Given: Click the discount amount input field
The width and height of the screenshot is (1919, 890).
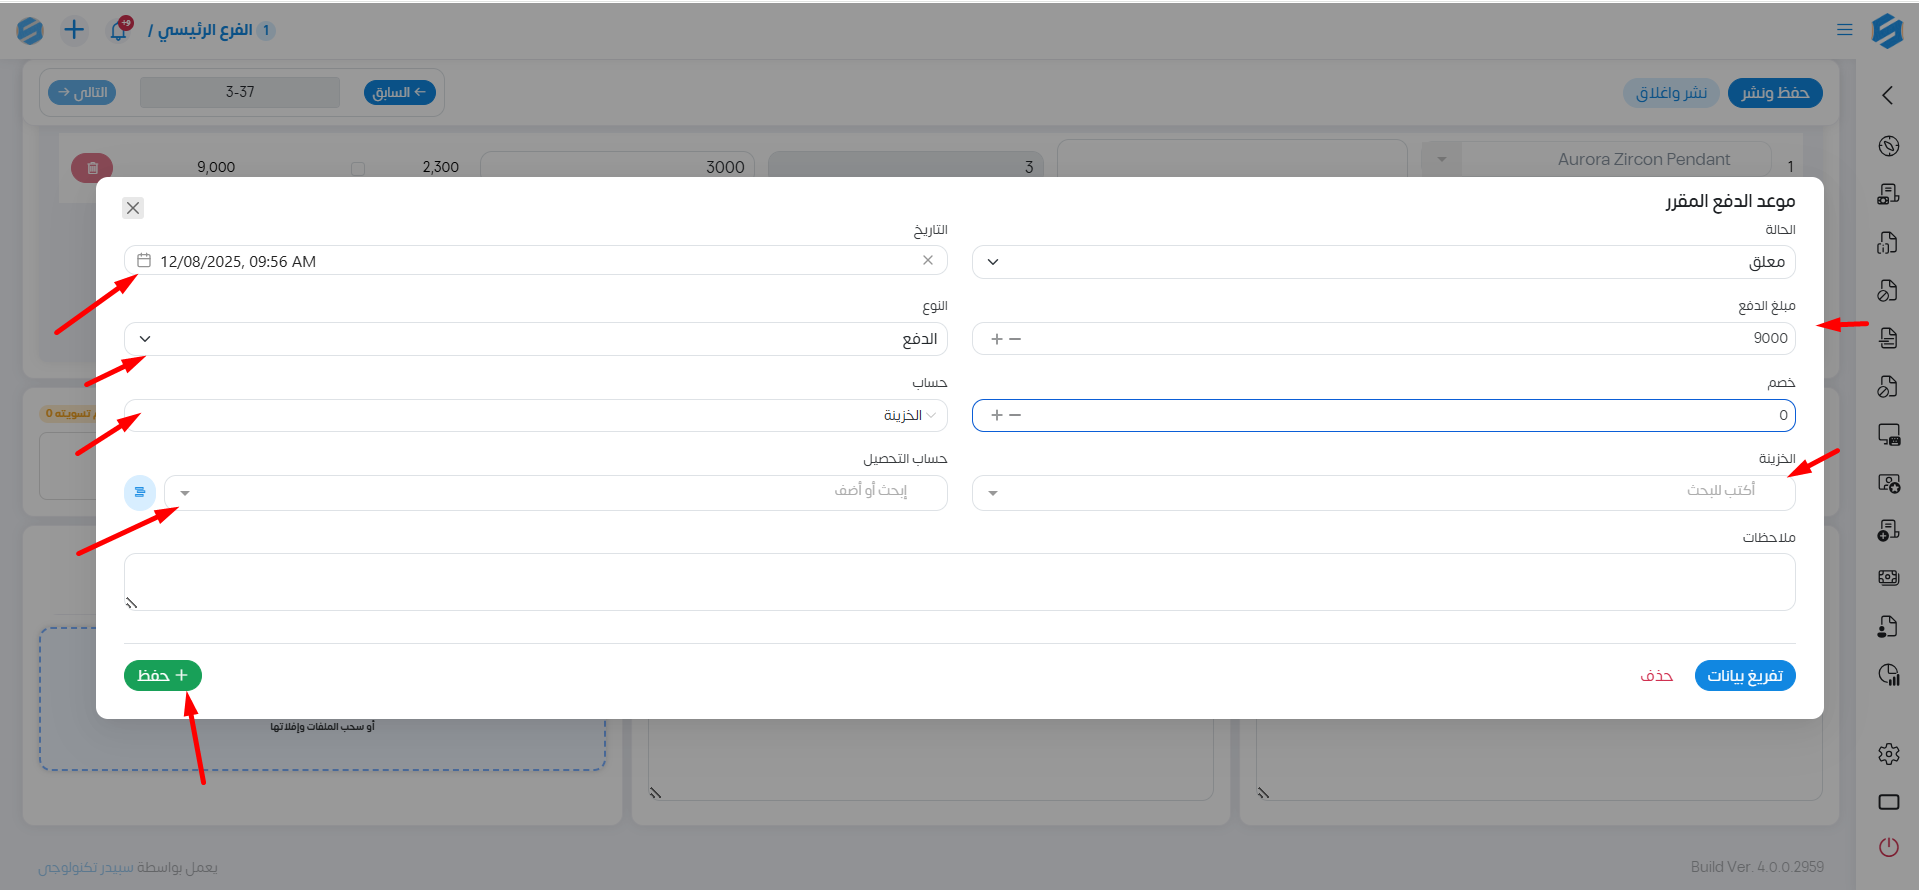Looking at the screenshot, I should click(x=1400, y=415).
